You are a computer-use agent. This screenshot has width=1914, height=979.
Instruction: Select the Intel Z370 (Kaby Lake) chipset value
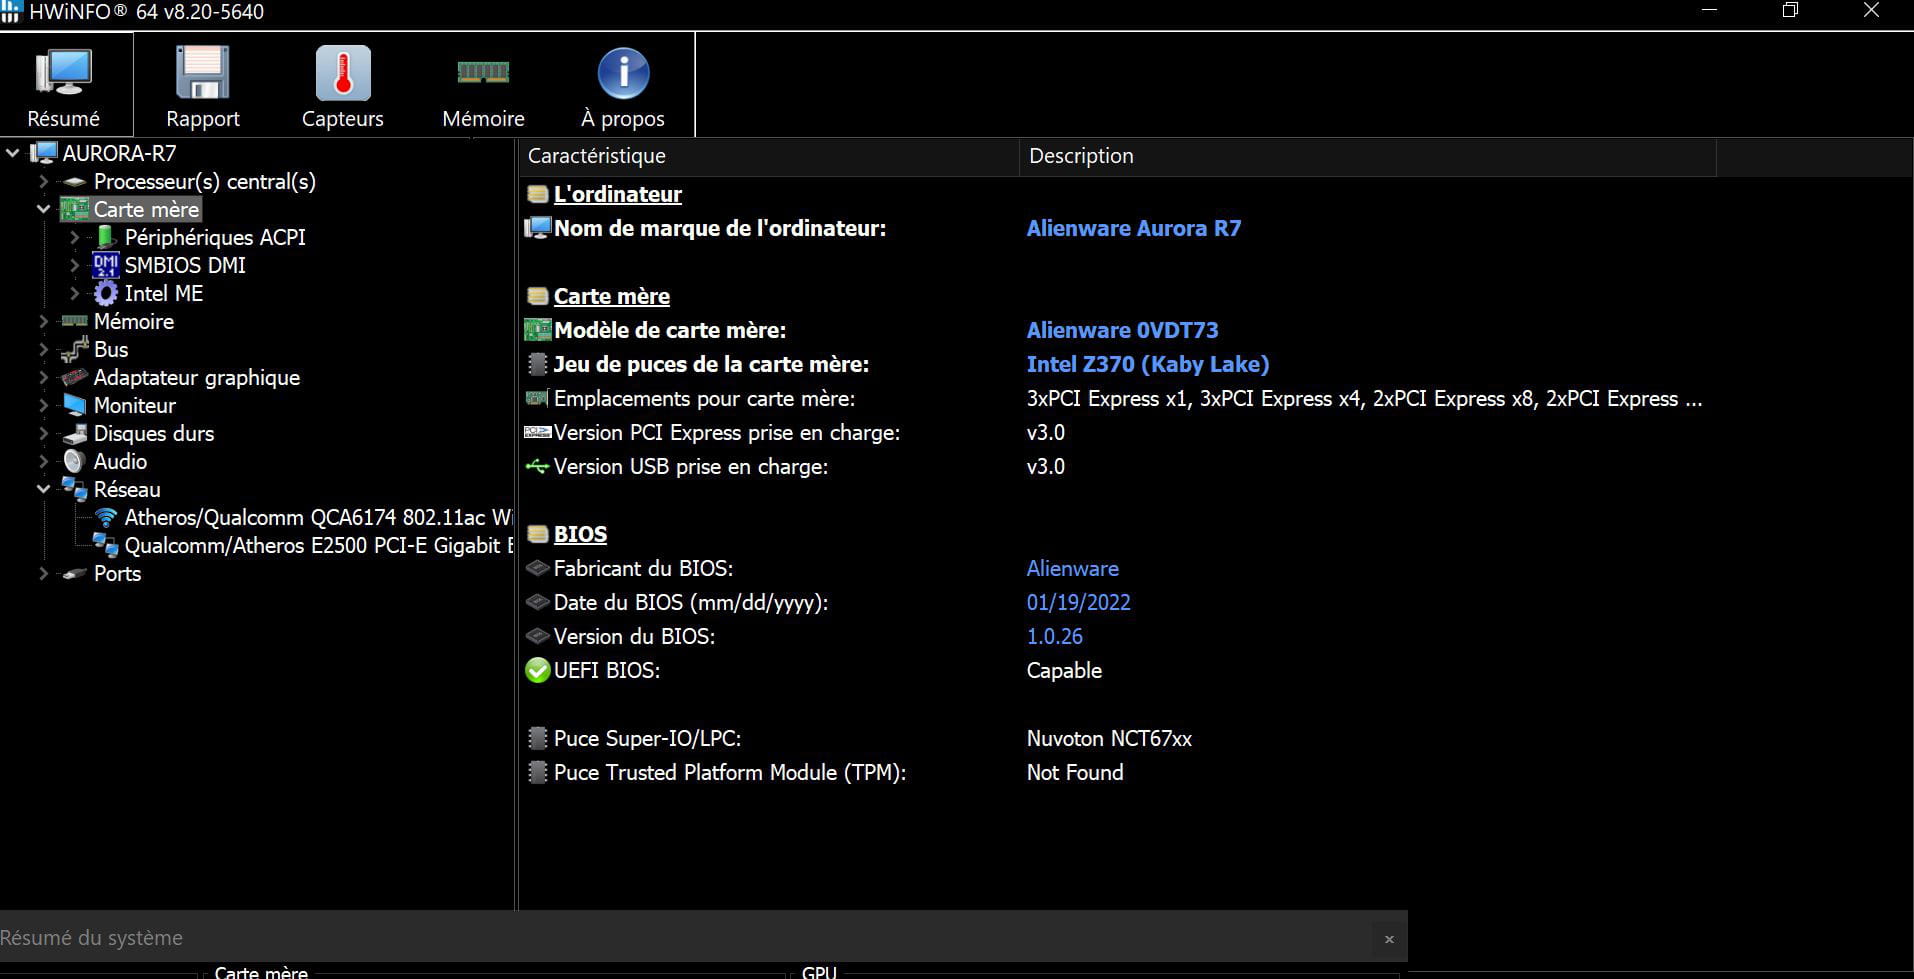pos(1148,364)
